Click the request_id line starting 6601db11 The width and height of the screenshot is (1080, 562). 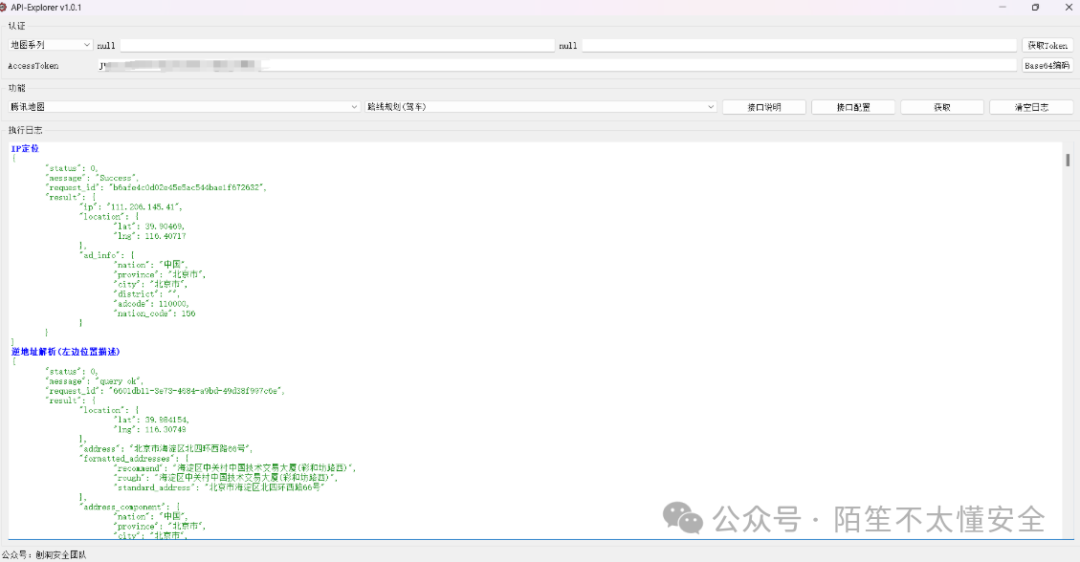click(x=165, y=391)
